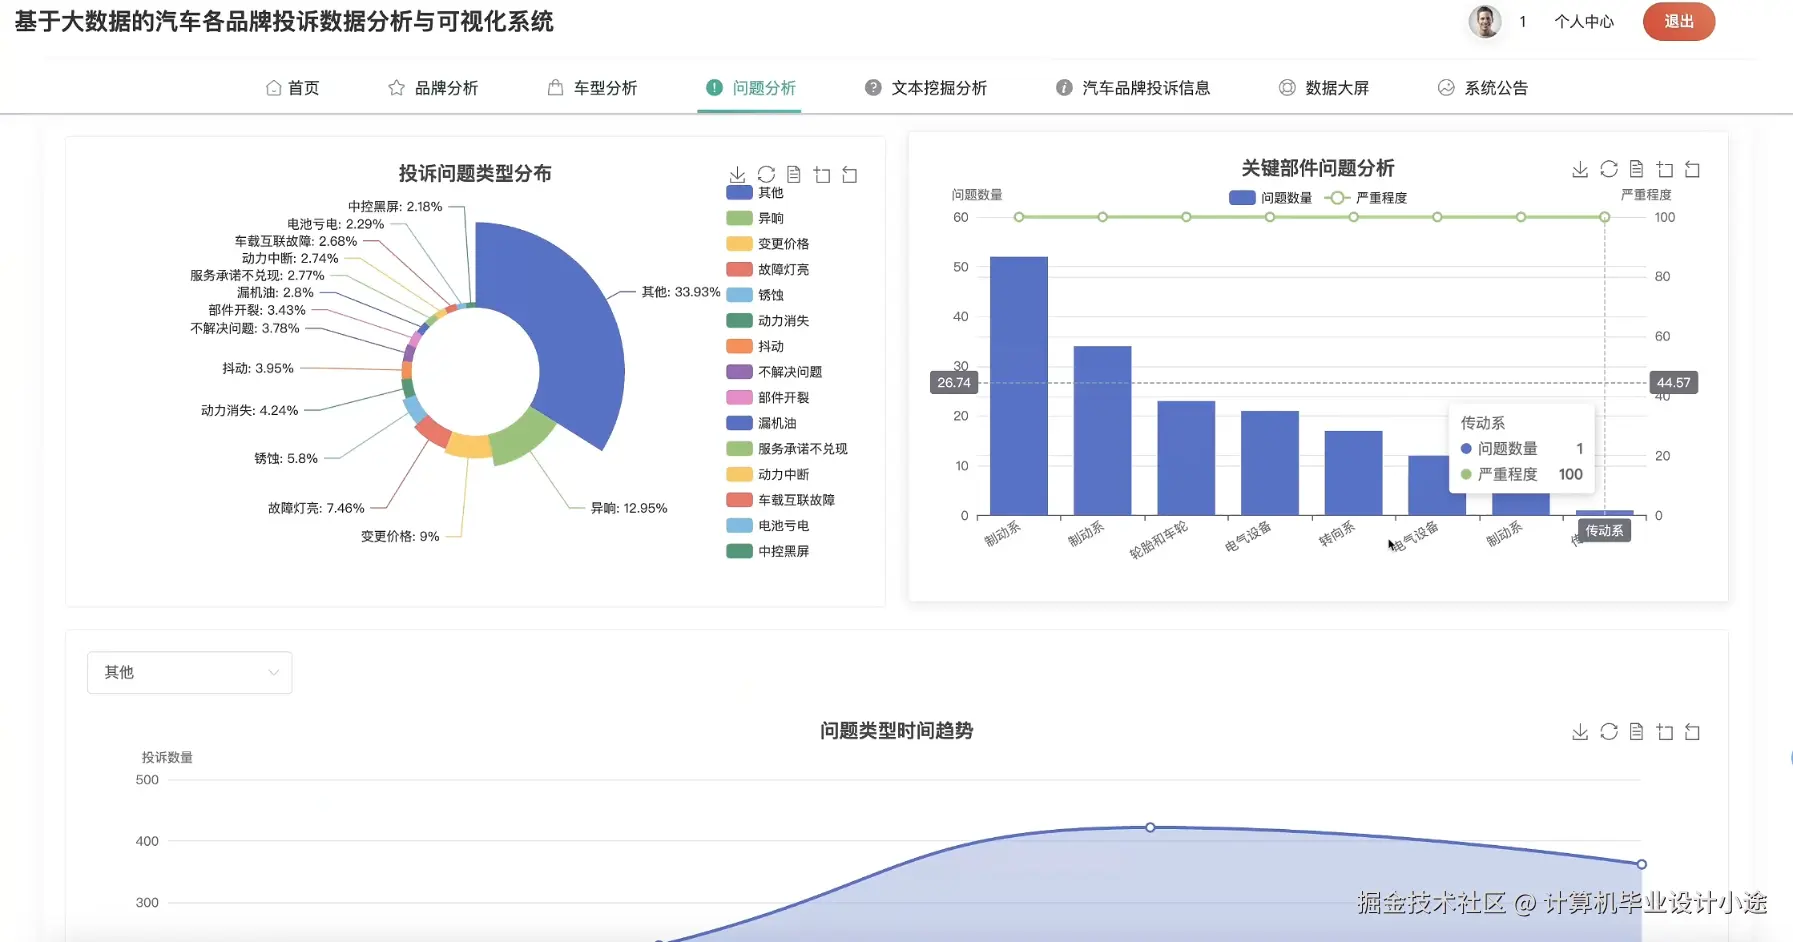Restore the 关键部件问题分析 chart view

(1692, 169)
